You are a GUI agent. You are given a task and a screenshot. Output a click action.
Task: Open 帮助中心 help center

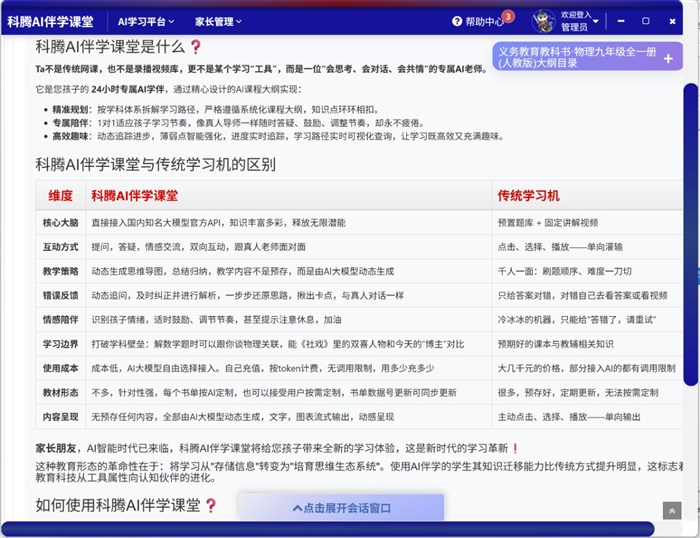tap(483, 21)
